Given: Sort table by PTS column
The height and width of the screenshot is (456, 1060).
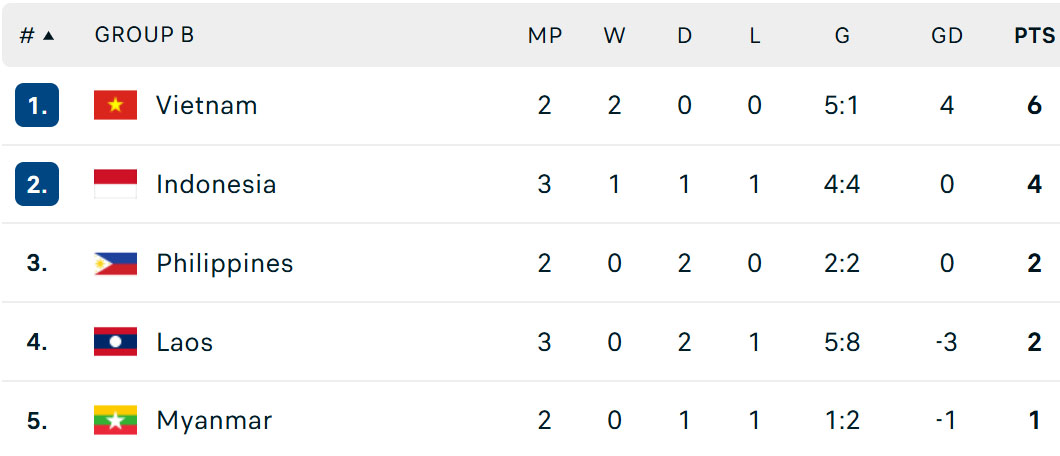Looking at the screenshot, I should click(x=1034, y=36).
